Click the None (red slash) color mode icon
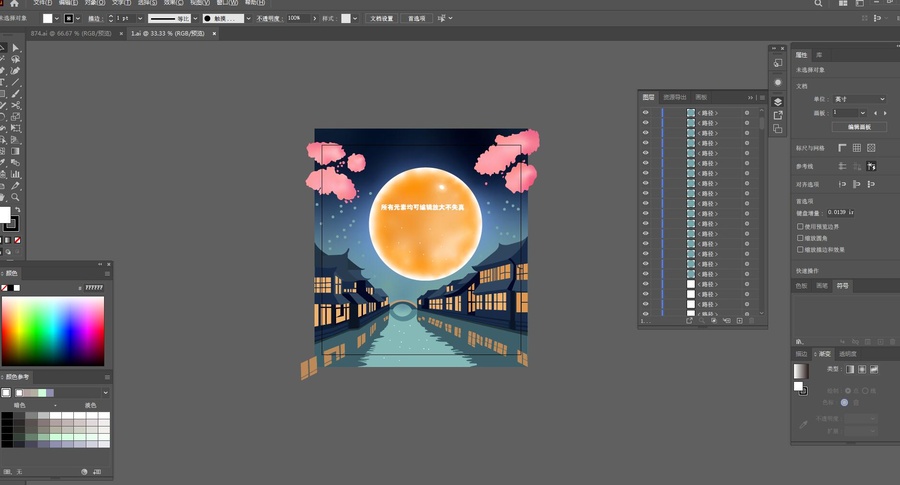This screenshot has height=485, width=900. [x=17, y=240]
